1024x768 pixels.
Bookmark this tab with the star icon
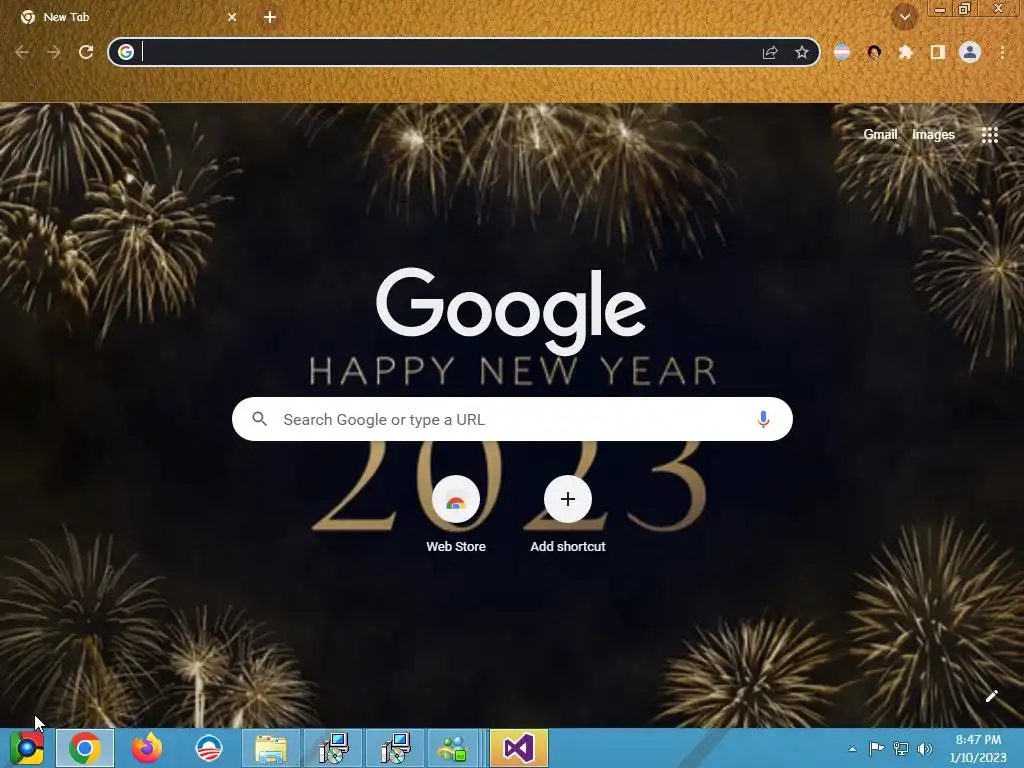802,52
